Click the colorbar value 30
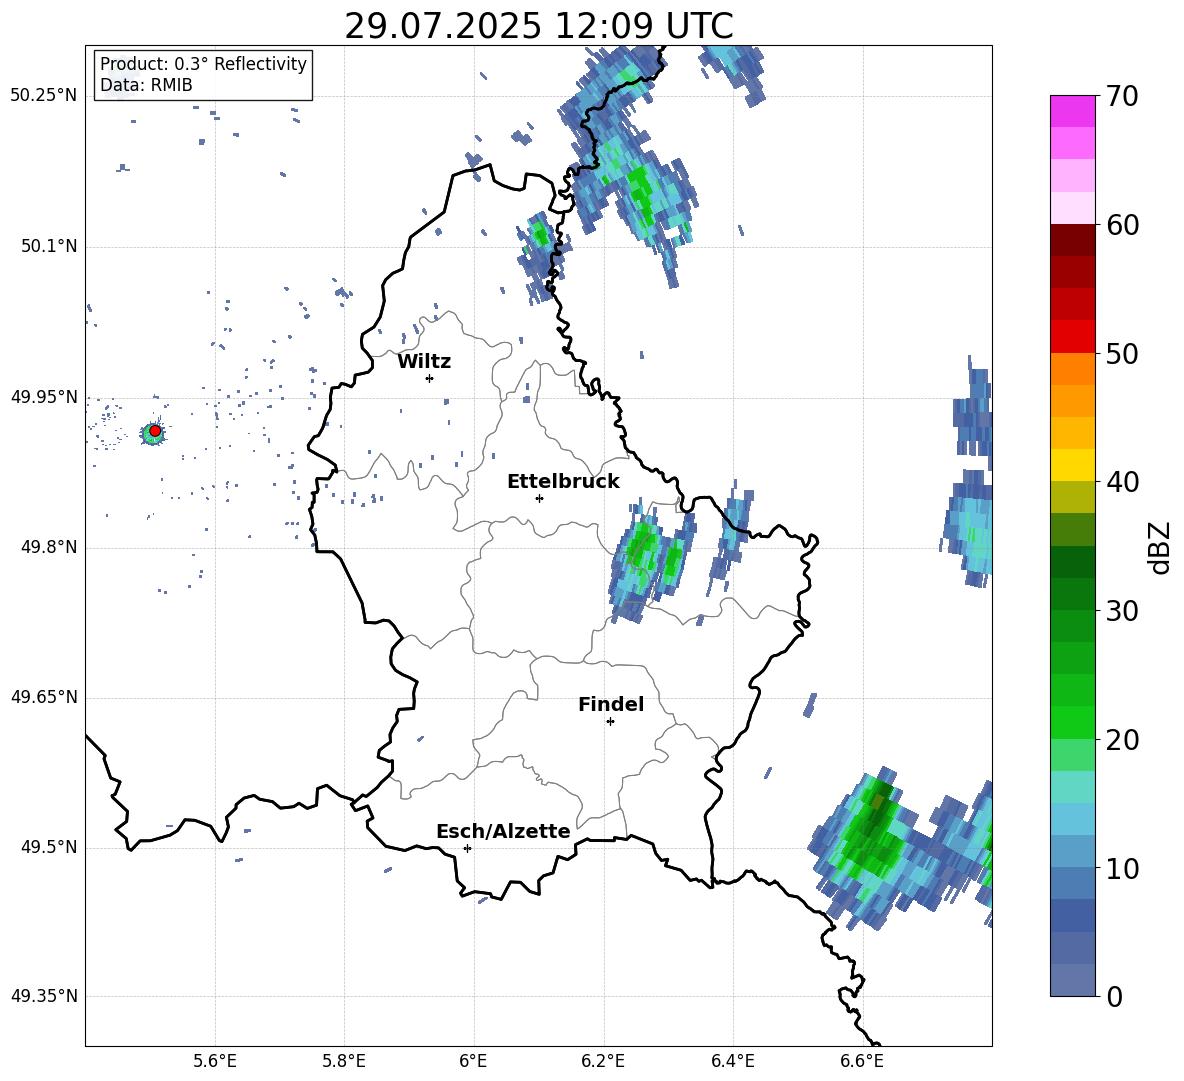1184x1081 pixels. pos(1121,611)
